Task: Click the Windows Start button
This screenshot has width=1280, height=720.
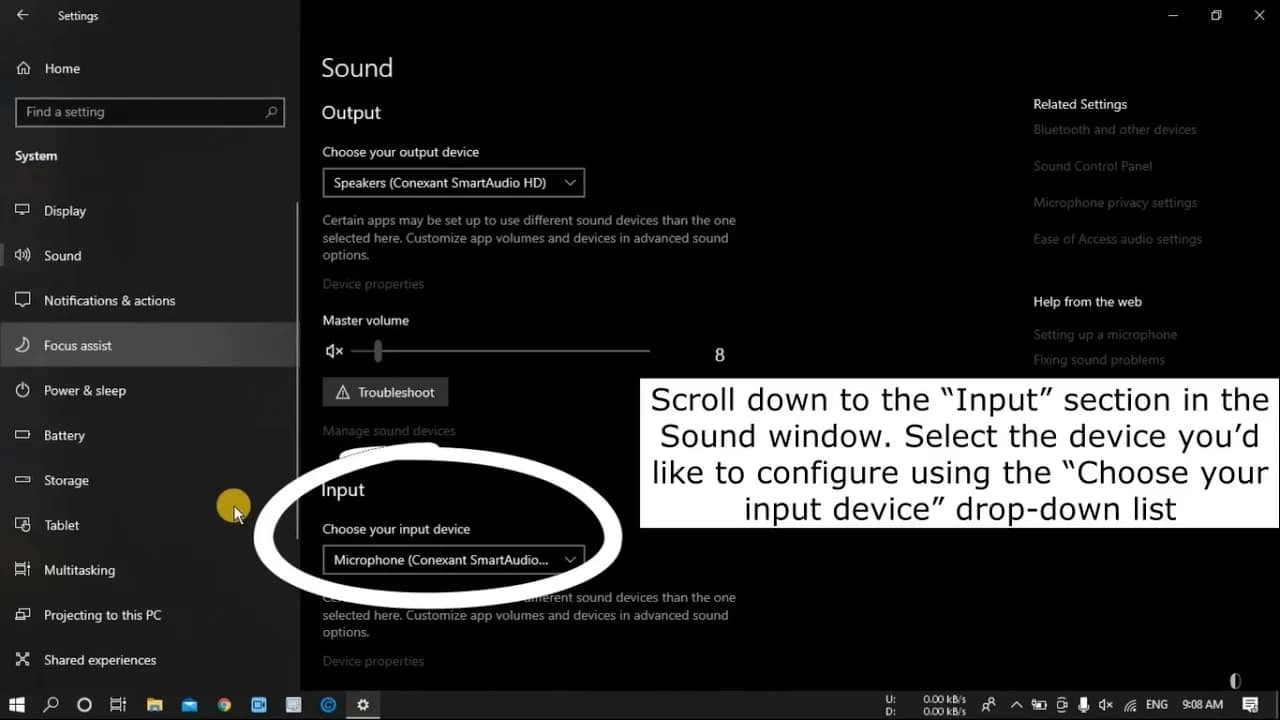Action: point(16,705)
